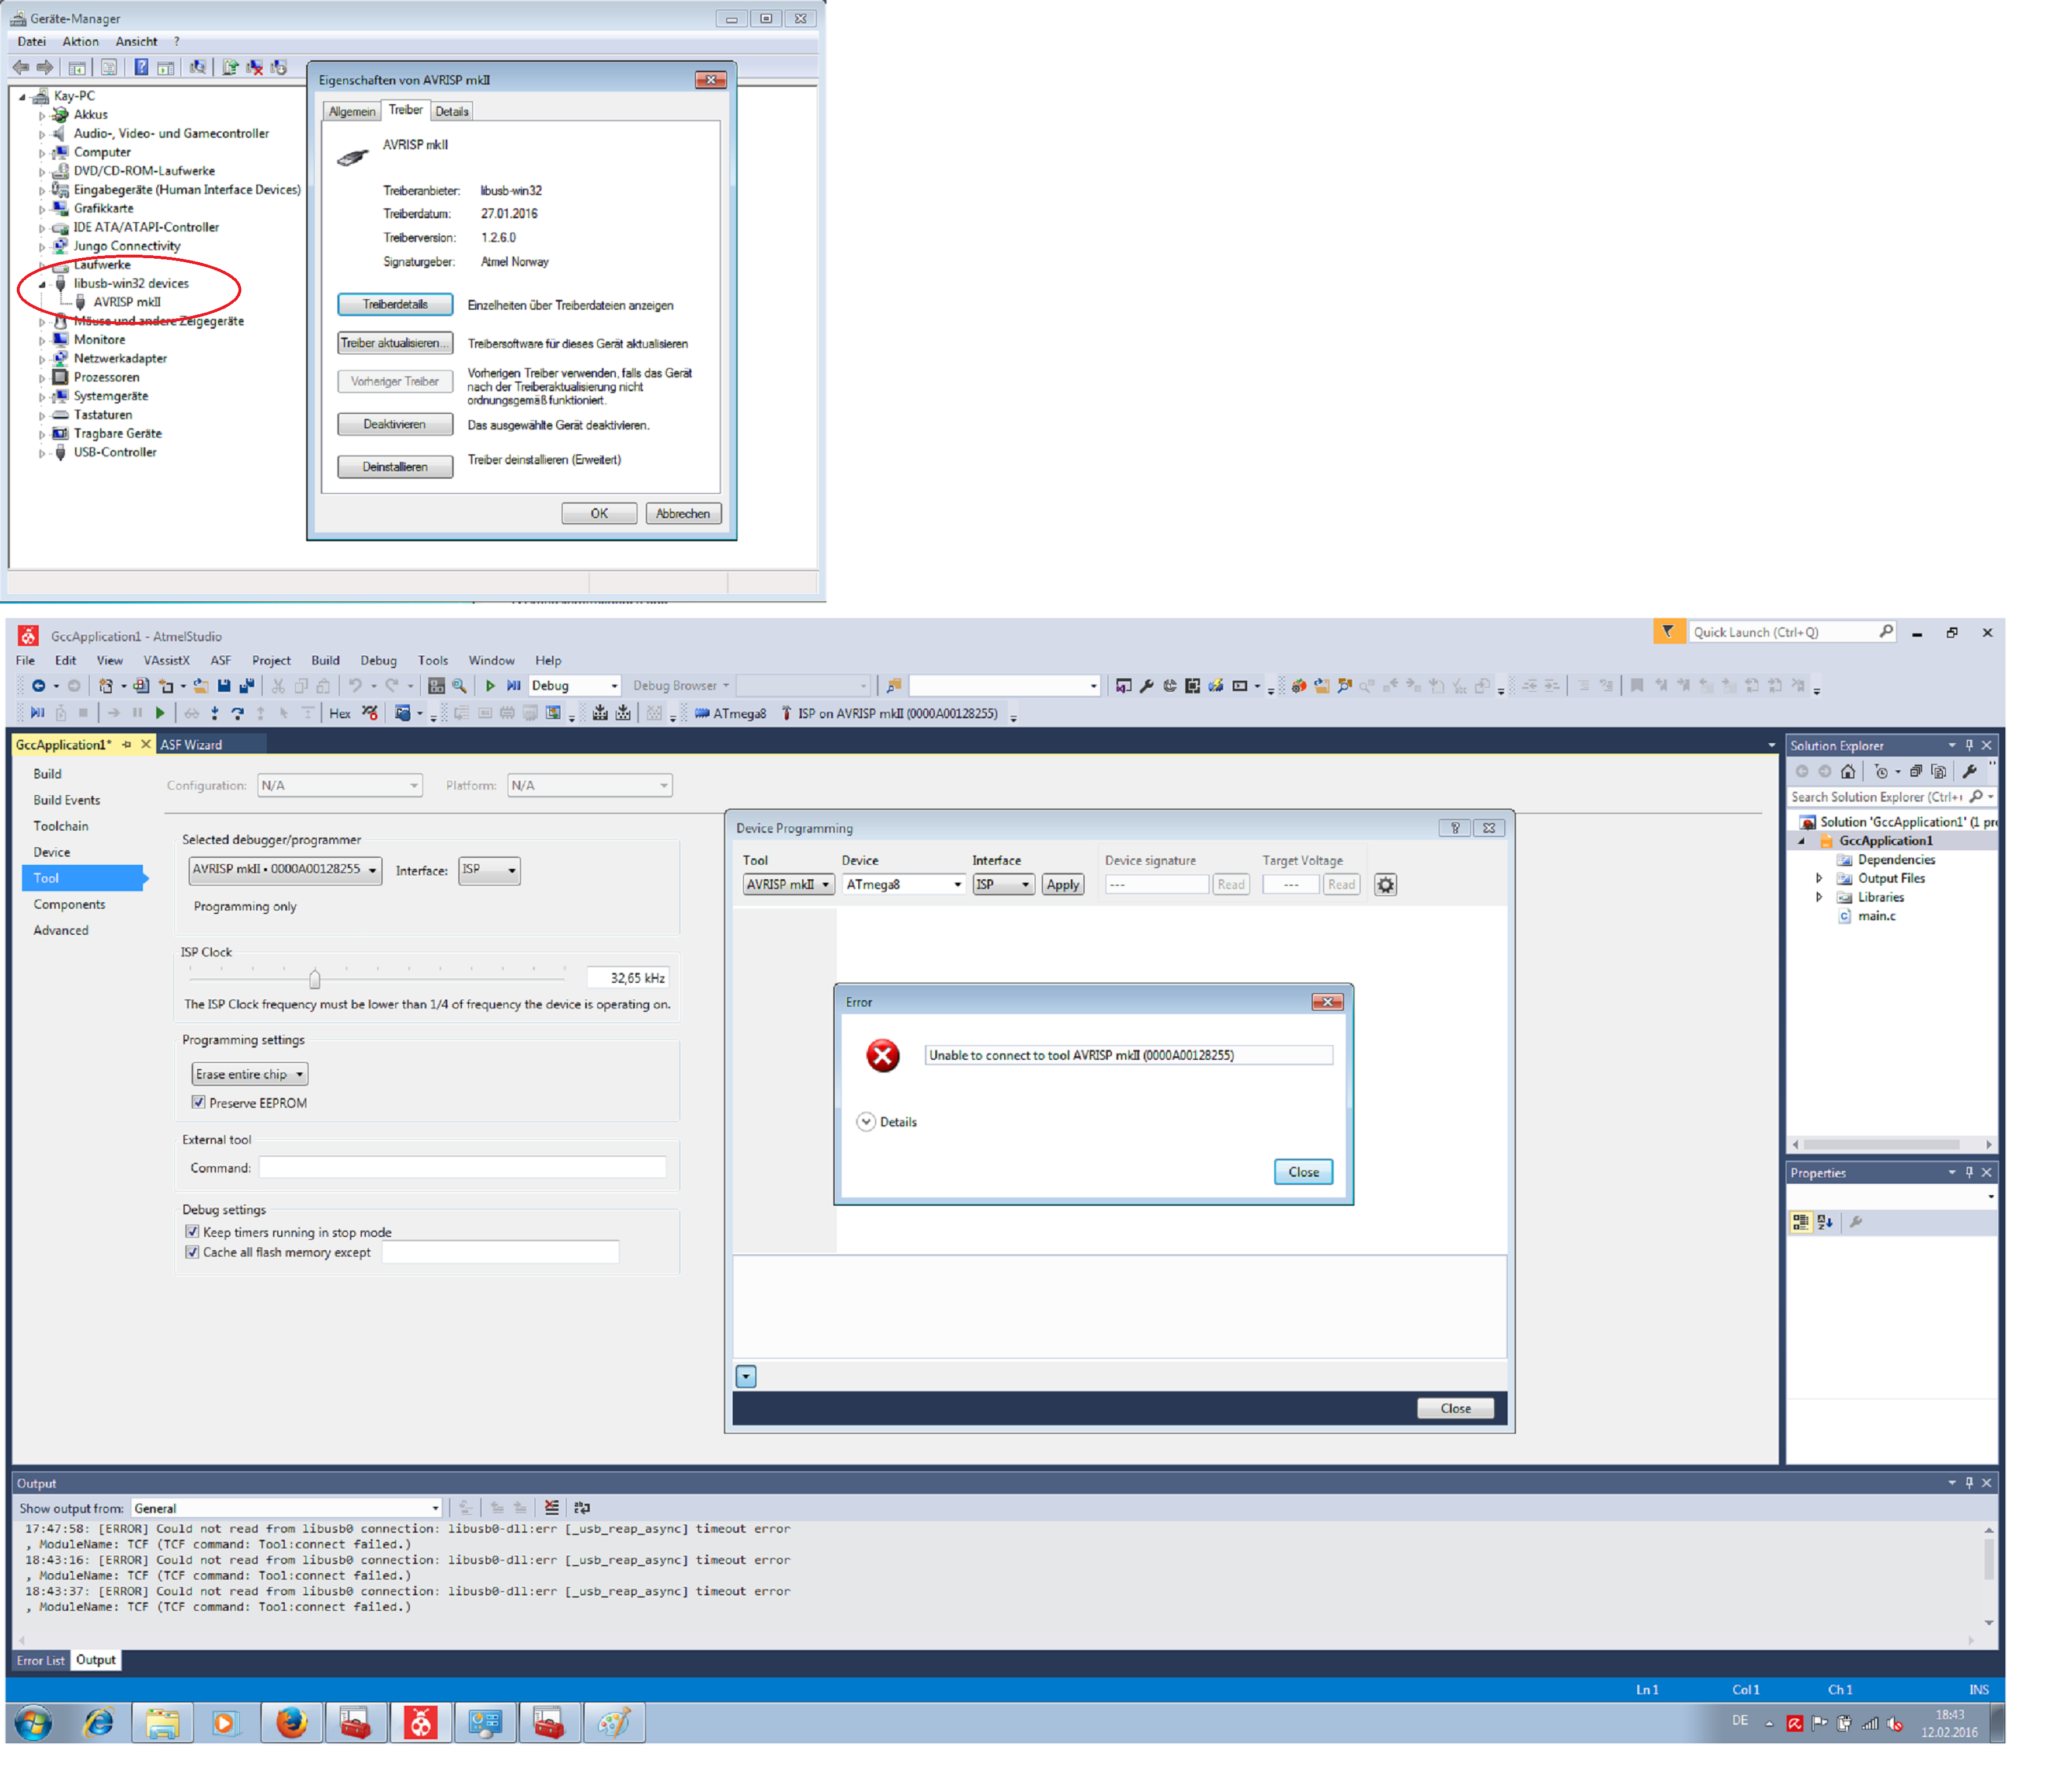Screen dimensions: 2050x1792
Task: Click the Clear All icon in Output panel
Action: click(552, 1508)
